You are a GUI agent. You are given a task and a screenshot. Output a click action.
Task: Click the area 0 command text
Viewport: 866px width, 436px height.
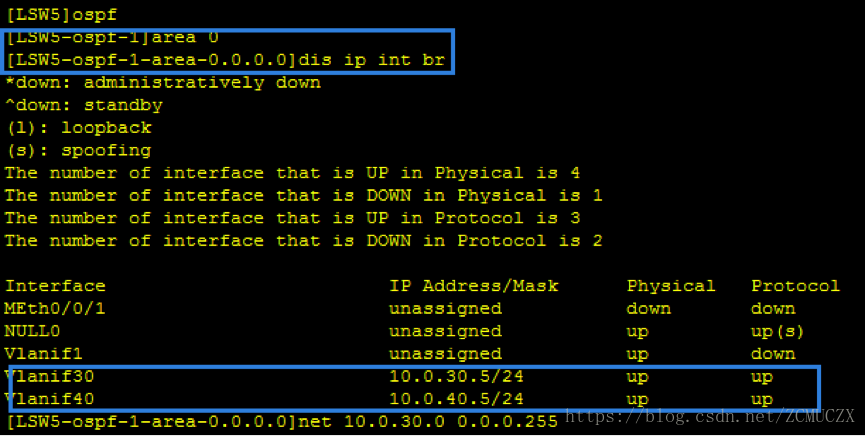(185, 38)
